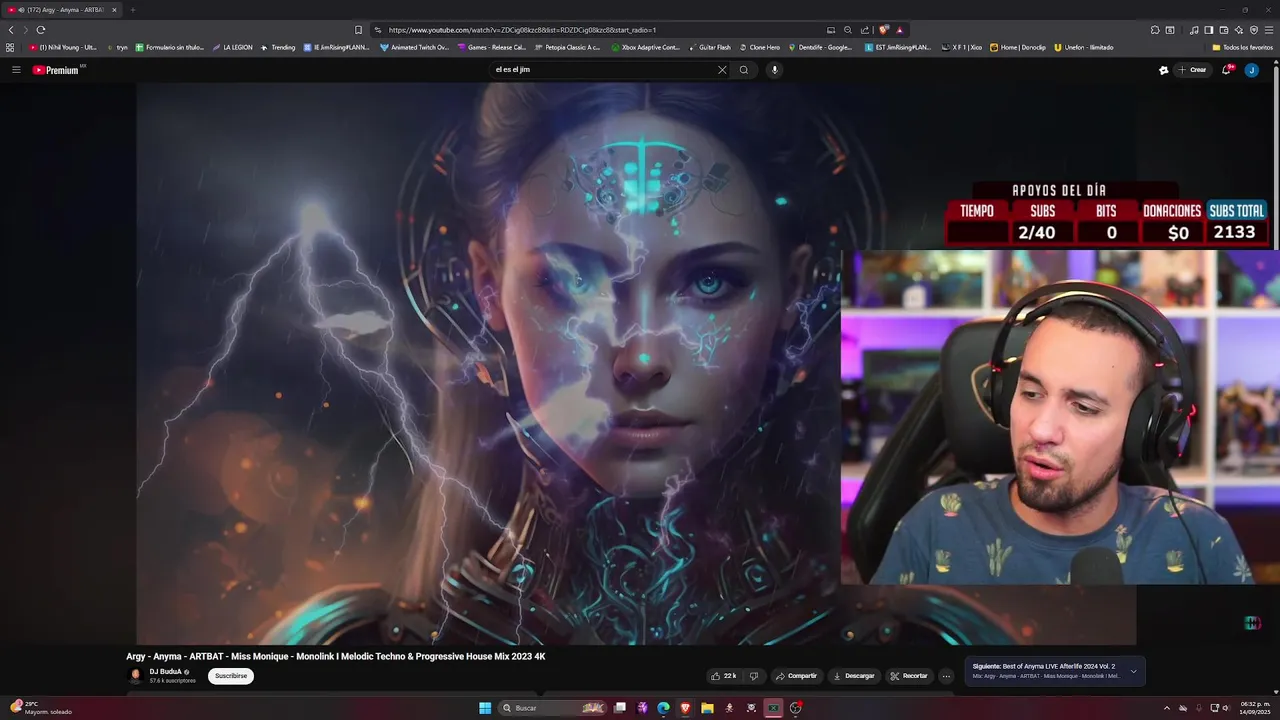Viewport: 1280px width, 720px height.
Task: Open the DJ BuduA channel name link
Action: click(166, 672)
